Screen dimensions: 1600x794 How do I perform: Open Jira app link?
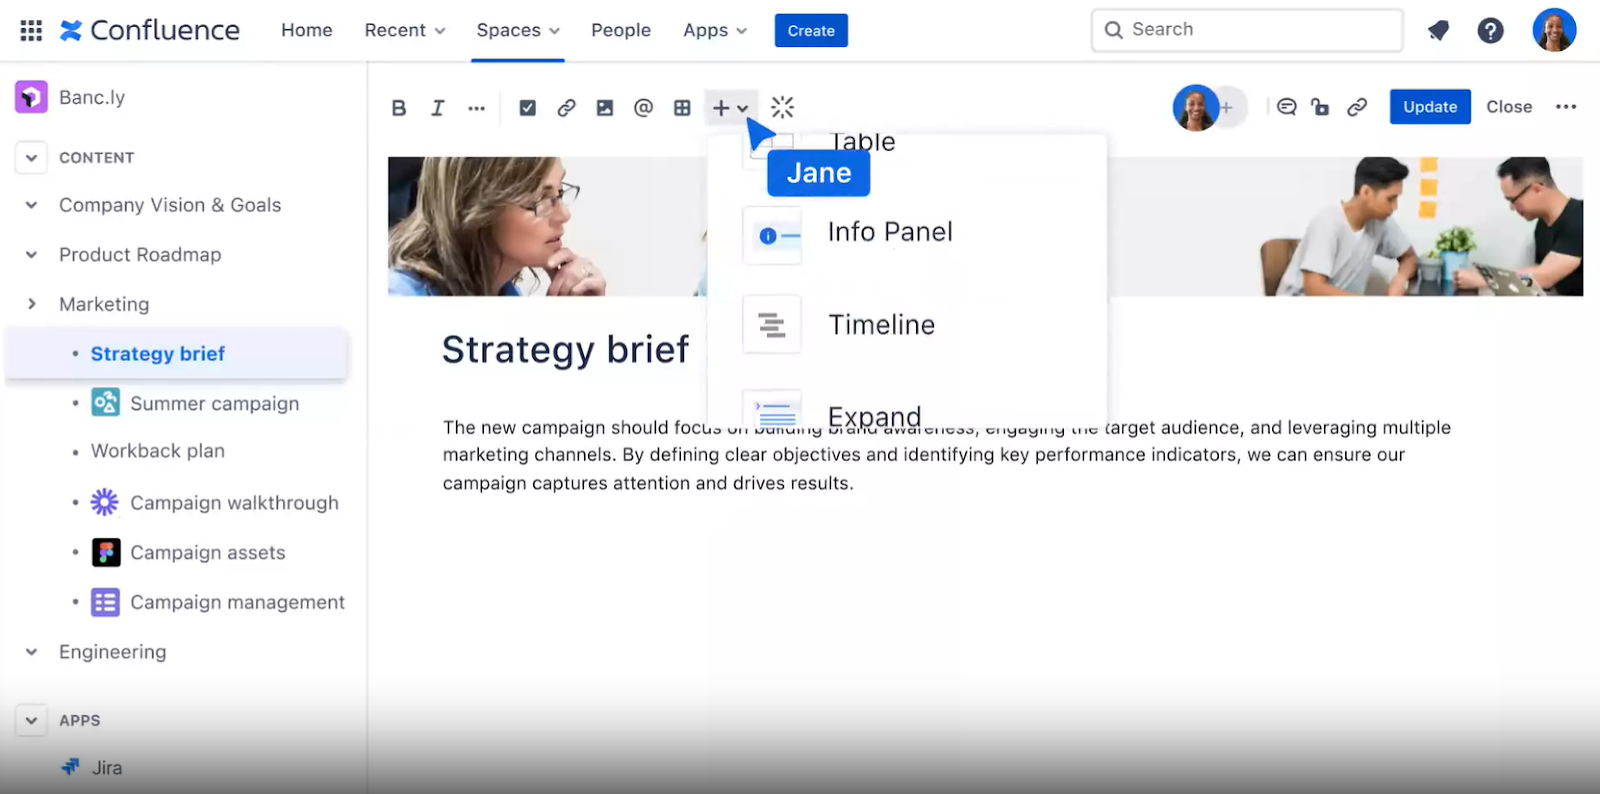106,768
